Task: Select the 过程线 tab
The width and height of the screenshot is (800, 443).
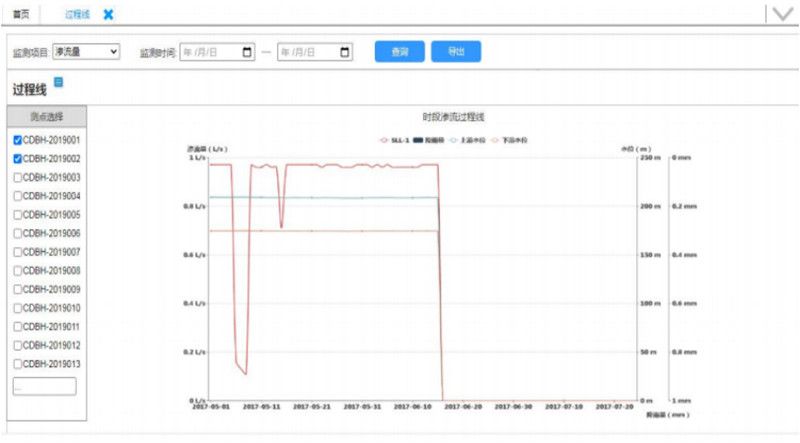Action: pyautogui.click(x=76, y=15)
